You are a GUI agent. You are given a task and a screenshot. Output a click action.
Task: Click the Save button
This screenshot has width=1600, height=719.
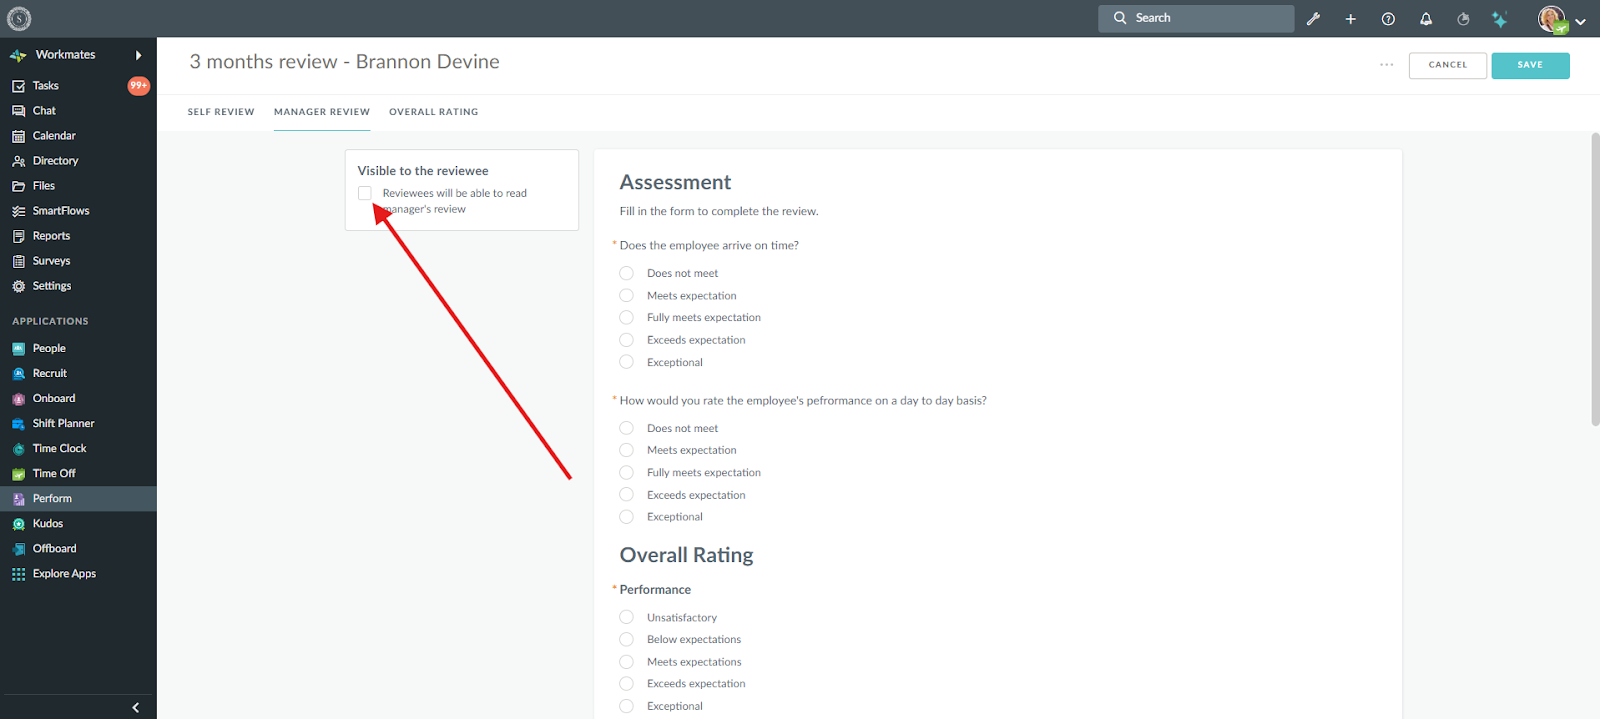[x=1530, y=65]
